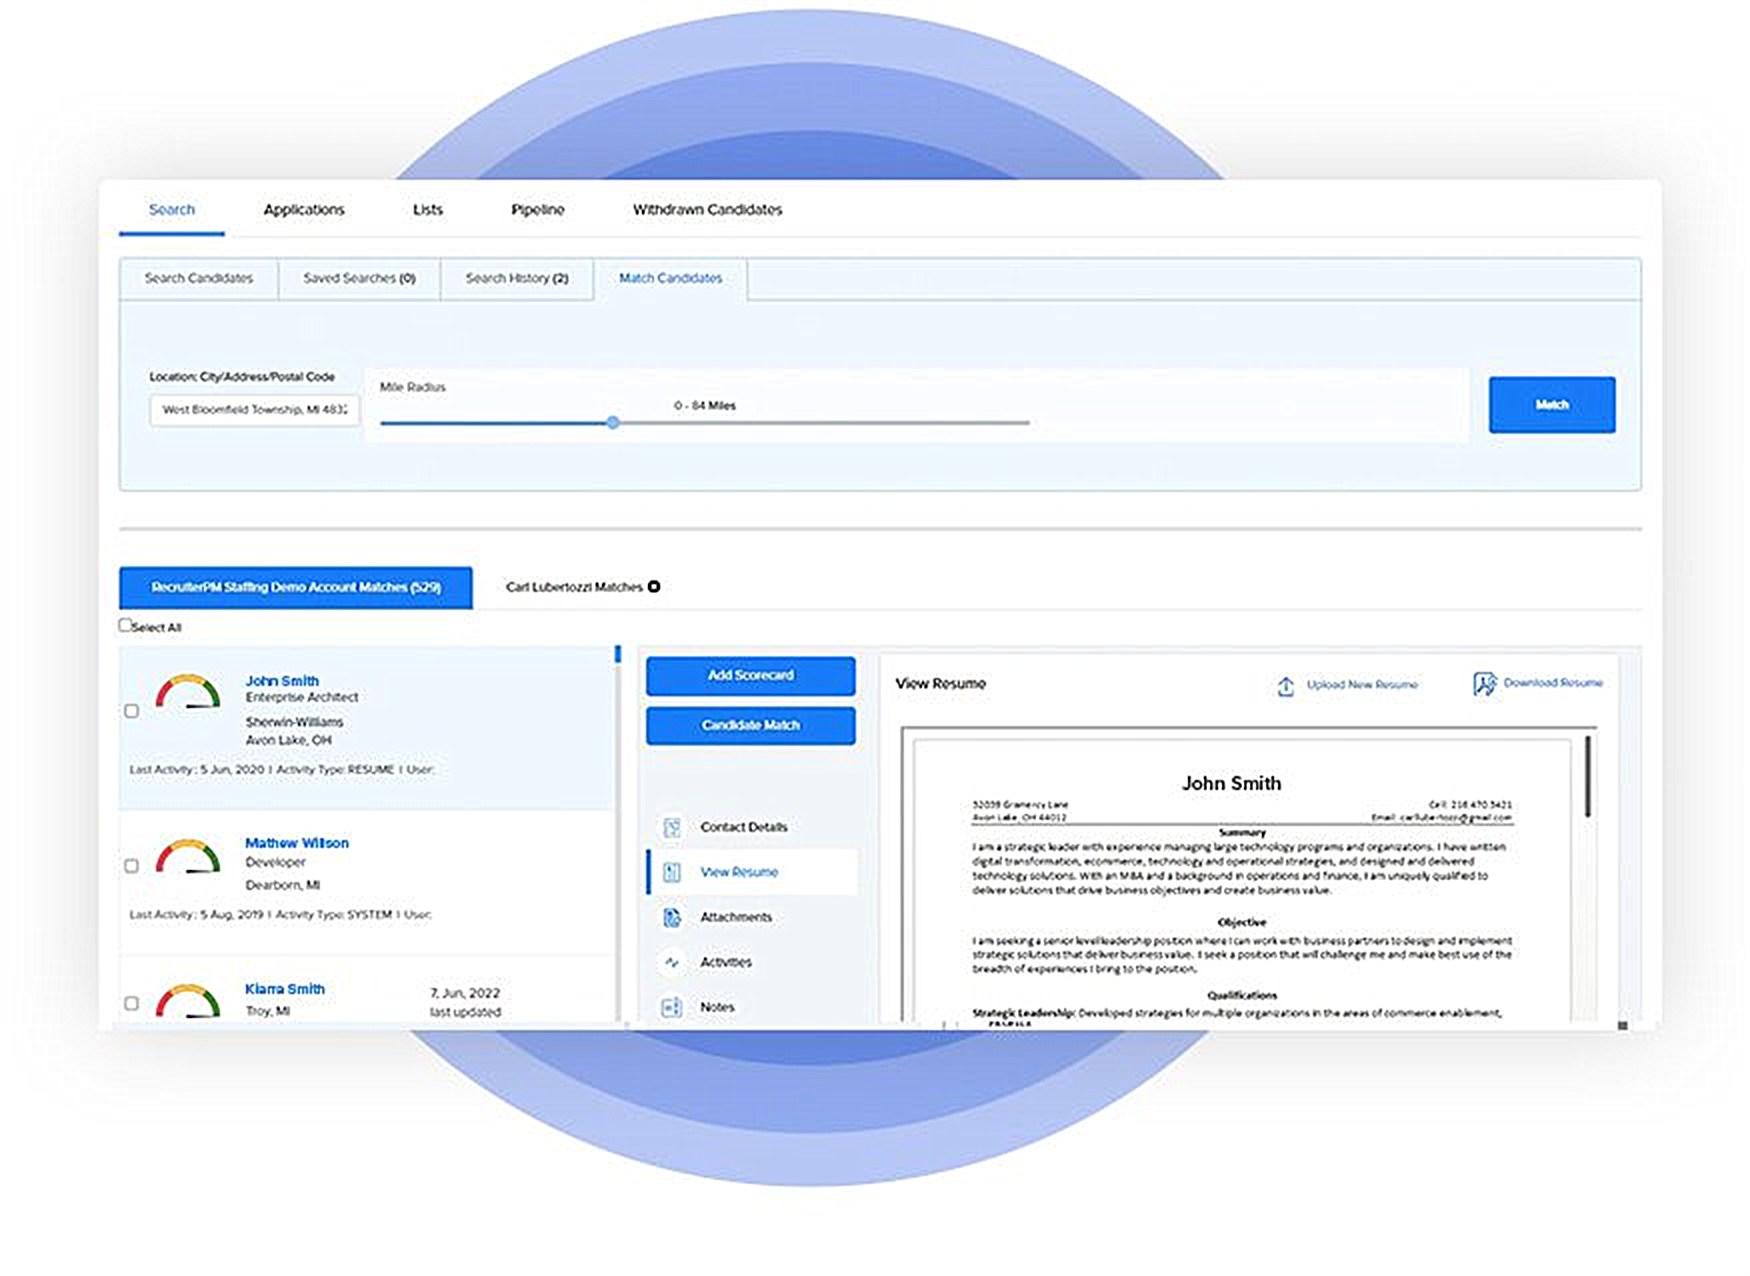Open the John Smith candidate name link
1750x1276 pixels.
tap(282, 681)
